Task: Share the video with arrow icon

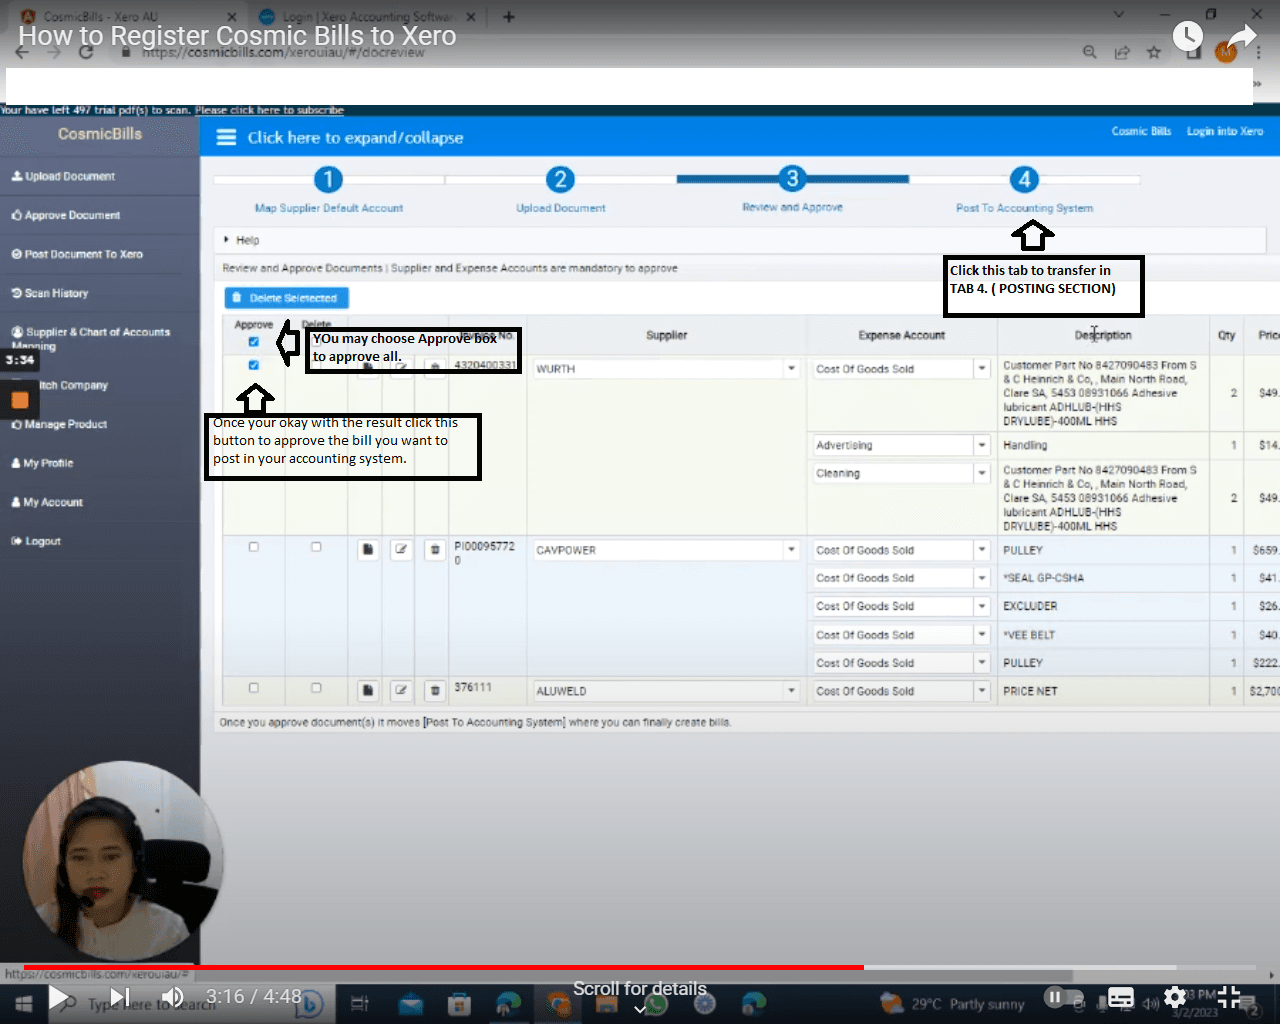Action: [1241, 37]
